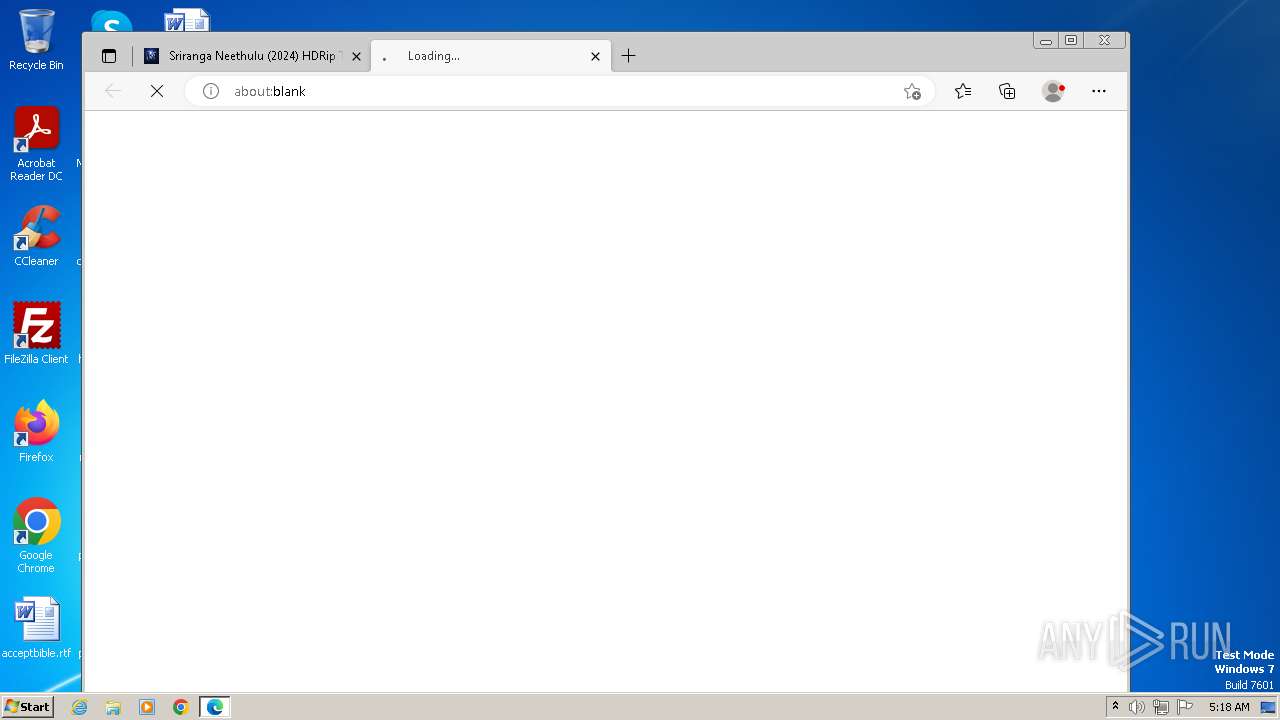
Task: Close the Loading... tab
Action: 595,56
